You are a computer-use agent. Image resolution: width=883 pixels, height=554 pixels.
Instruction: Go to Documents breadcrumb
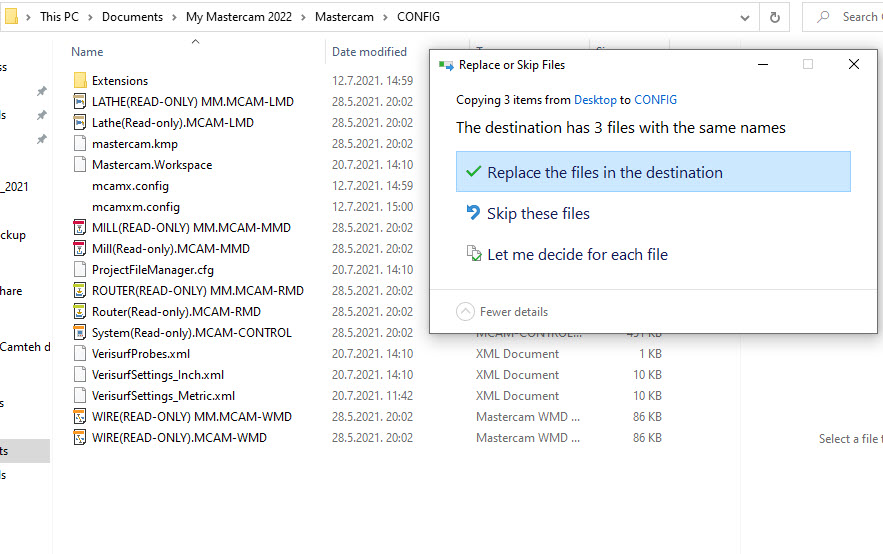coord(132,17)
